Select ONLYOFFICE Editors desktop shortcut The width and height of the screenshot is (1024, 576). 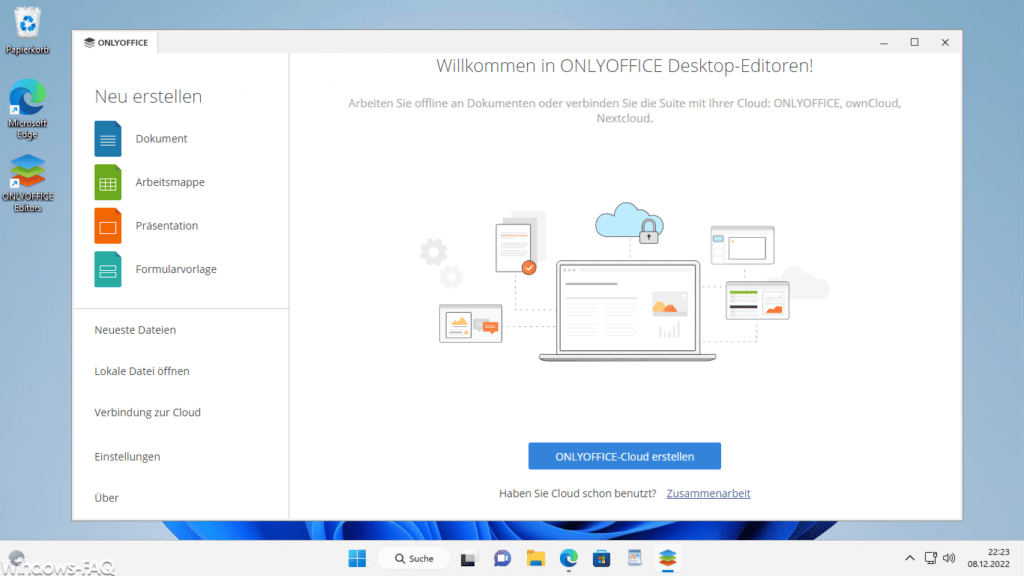(x=27, y=184)
